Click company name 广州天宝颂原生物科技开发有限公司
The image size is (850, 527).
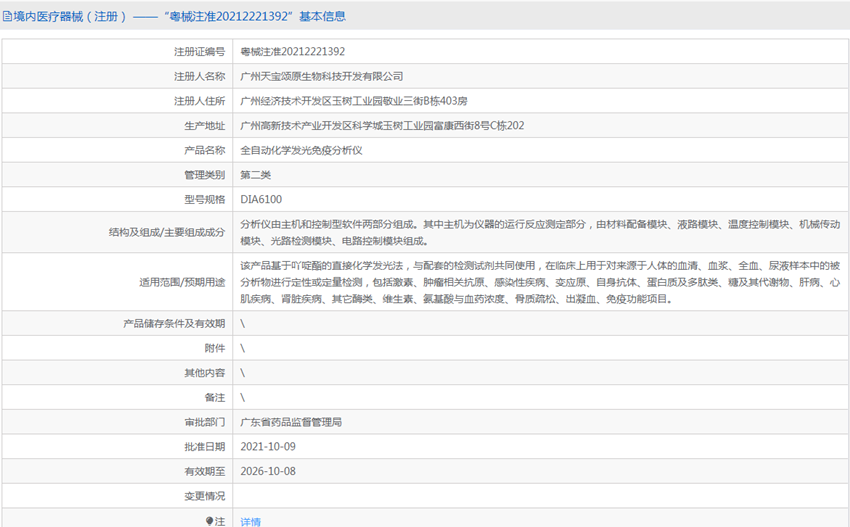pyautogui.click(x=321, y=76)
